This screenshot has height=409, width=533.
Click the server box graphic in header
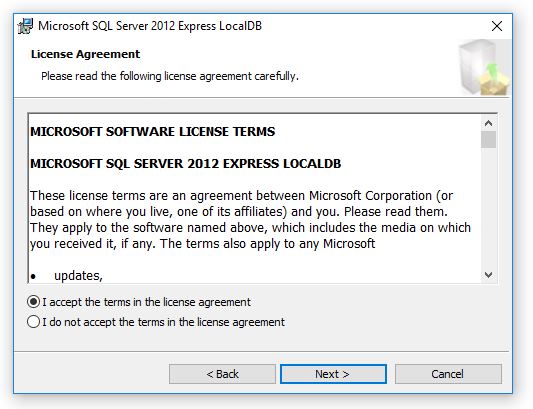point(484,67)
